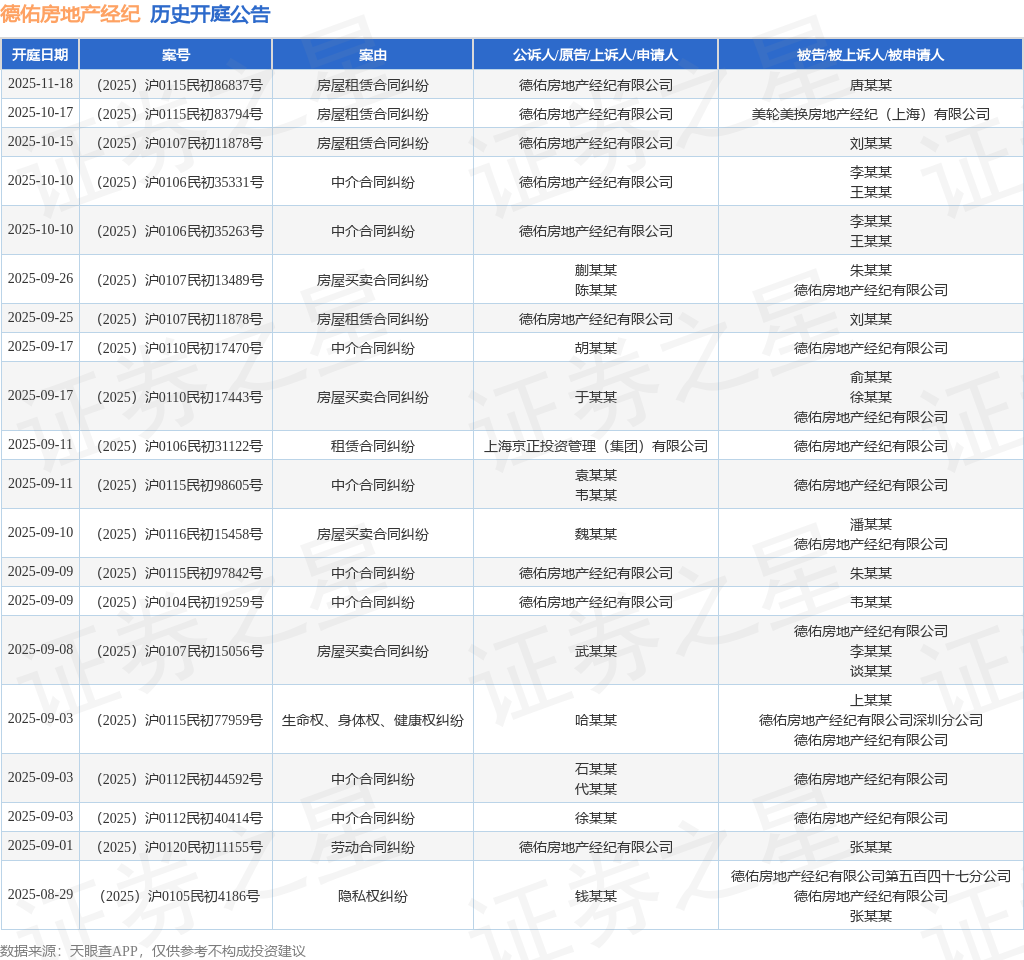Viewport: 1024px width, 960px height.
Task: Select case number 沪0115民初86837号
Action: click(180, 85)
